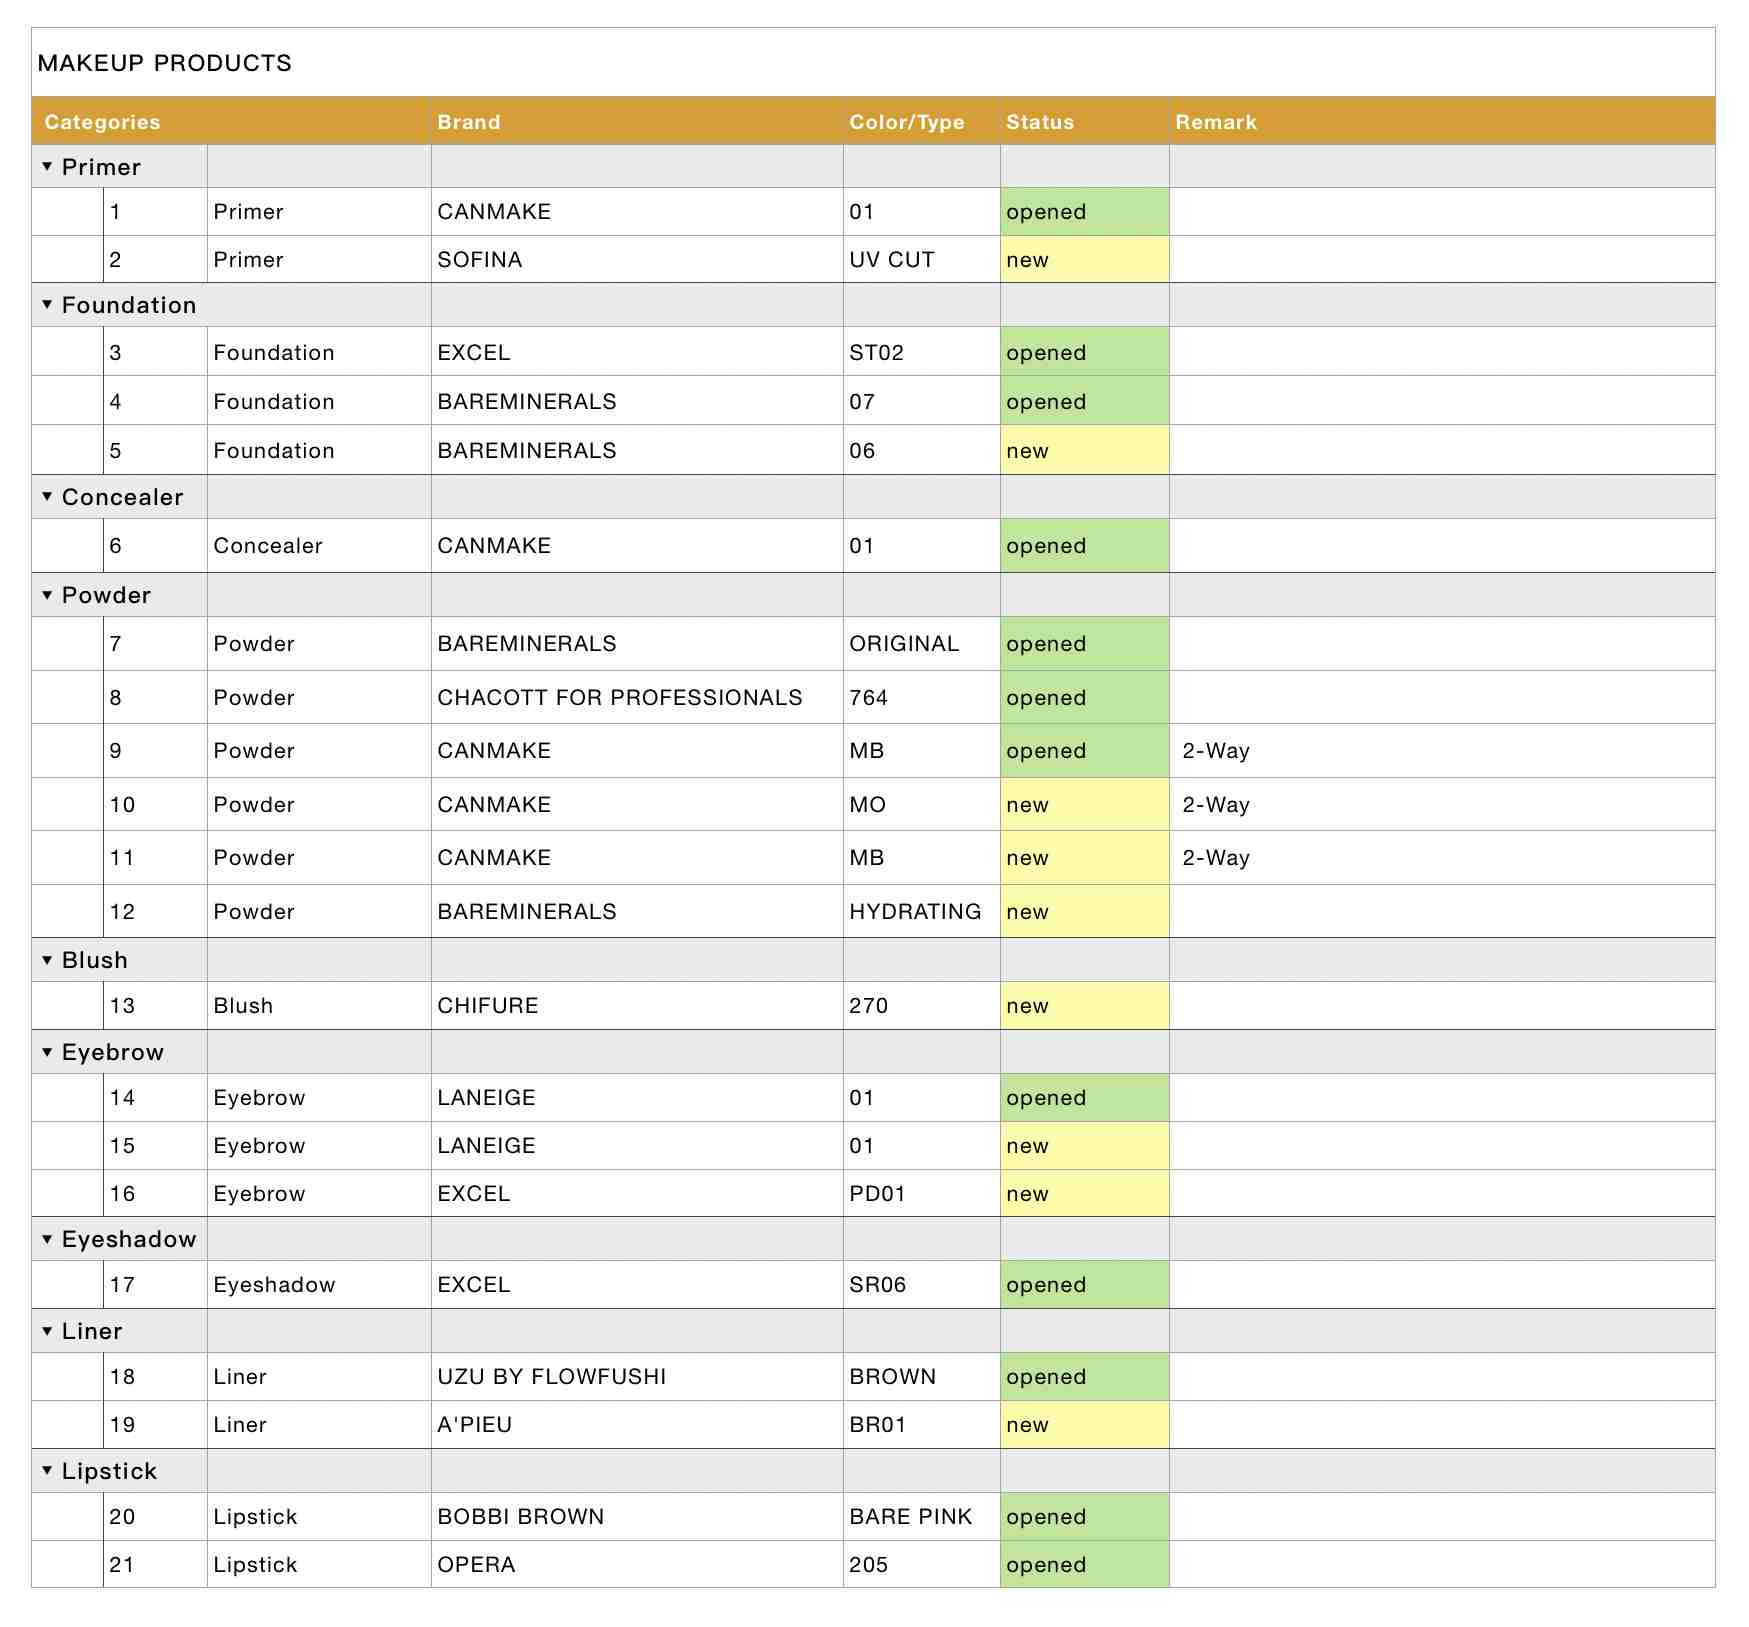Select the 270 color cell
Viewport: 1749px width, 1627px height.
922,1005
